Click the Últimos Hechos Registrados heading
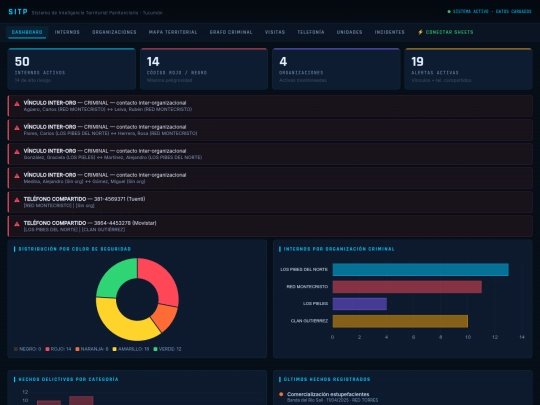Viewport: 540px width, 405px height. pyautogui.click(x=327, y=379)
